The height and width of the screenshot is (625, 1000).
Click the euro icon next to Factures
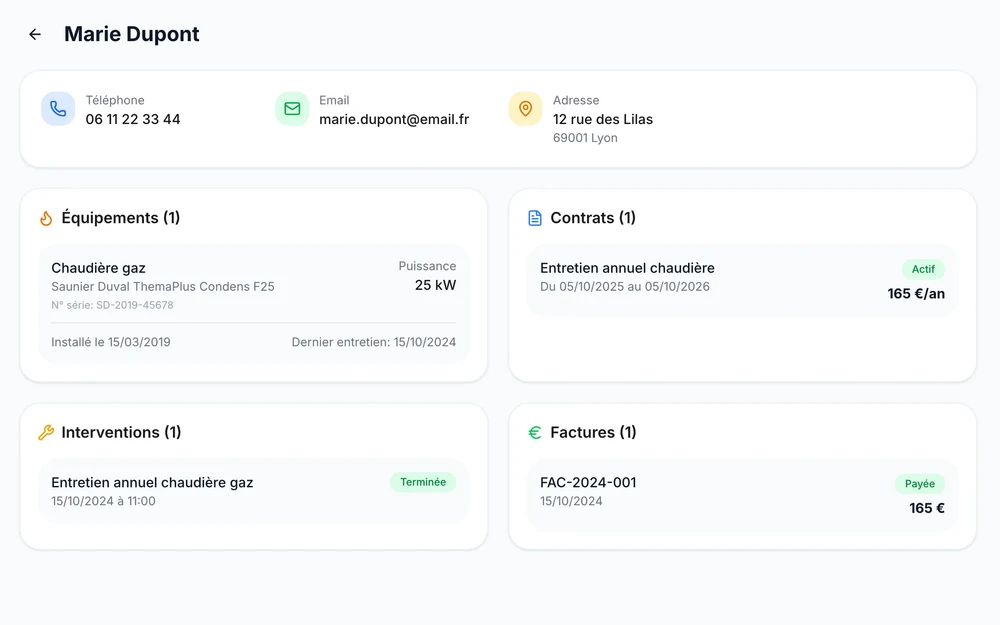click(x=534, y=432)
